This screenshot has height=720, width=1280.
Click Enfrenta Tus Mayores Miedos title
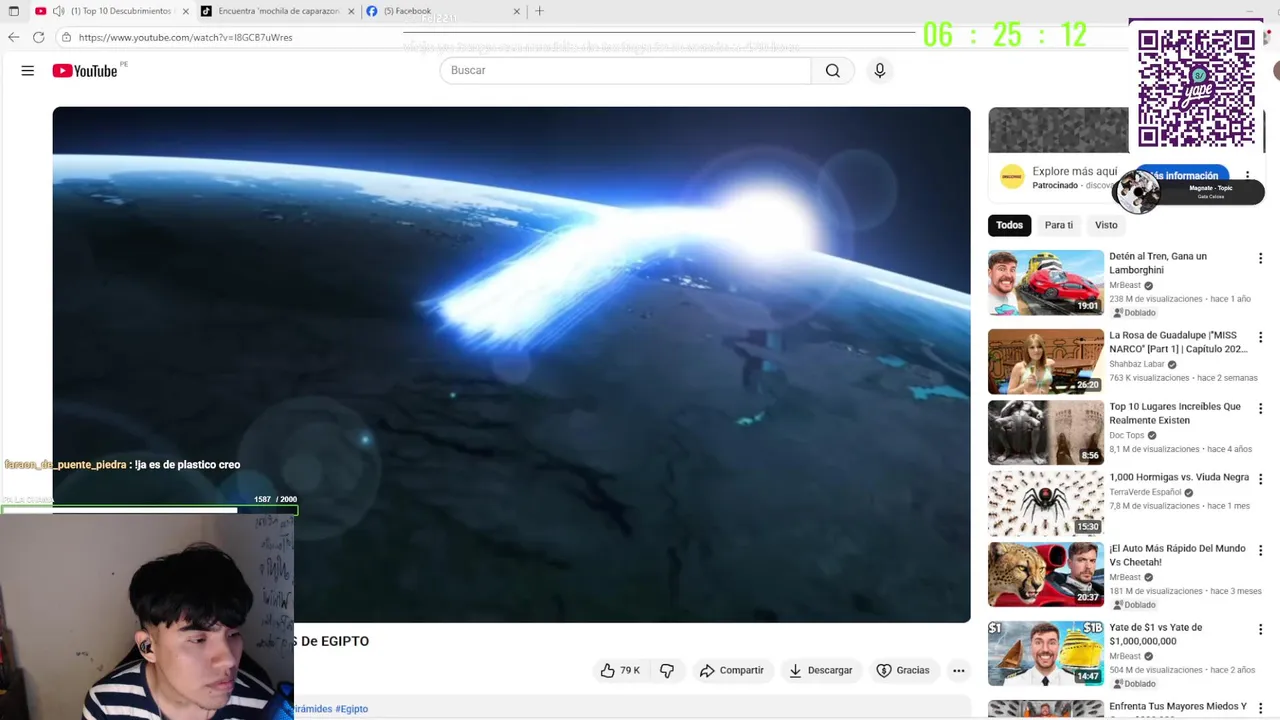coord(1178,706)
